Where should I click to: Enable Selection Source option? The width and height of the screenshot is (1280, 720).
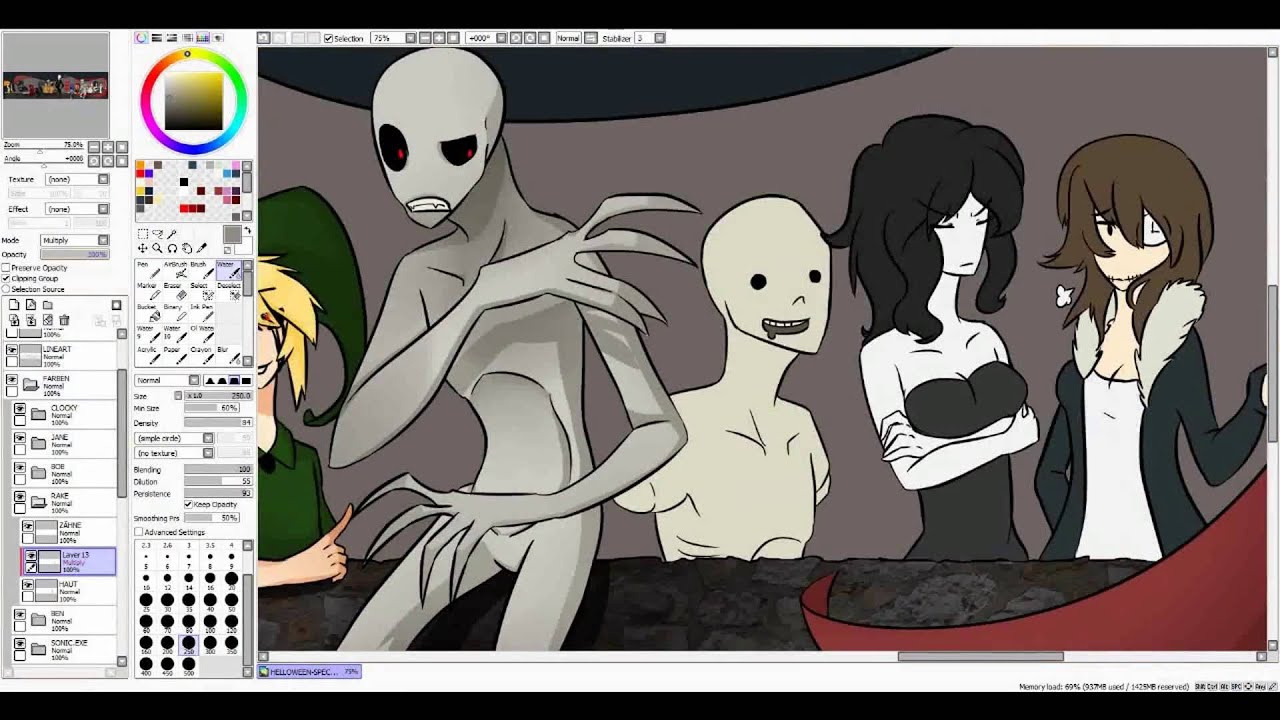point(6,289)
